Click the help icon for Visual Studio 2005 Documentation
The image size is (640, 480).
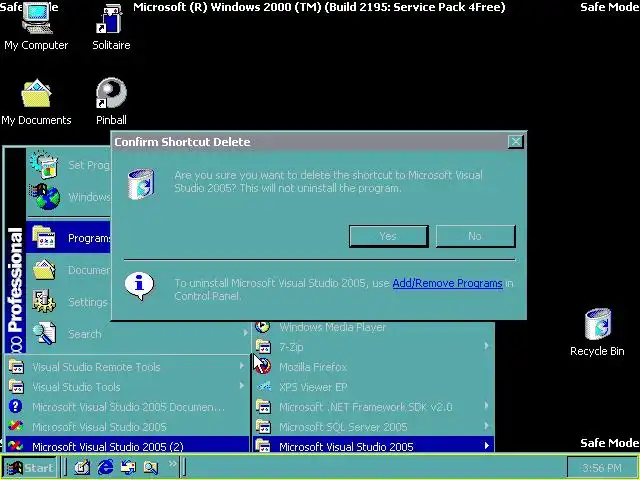tap(15, 406)
